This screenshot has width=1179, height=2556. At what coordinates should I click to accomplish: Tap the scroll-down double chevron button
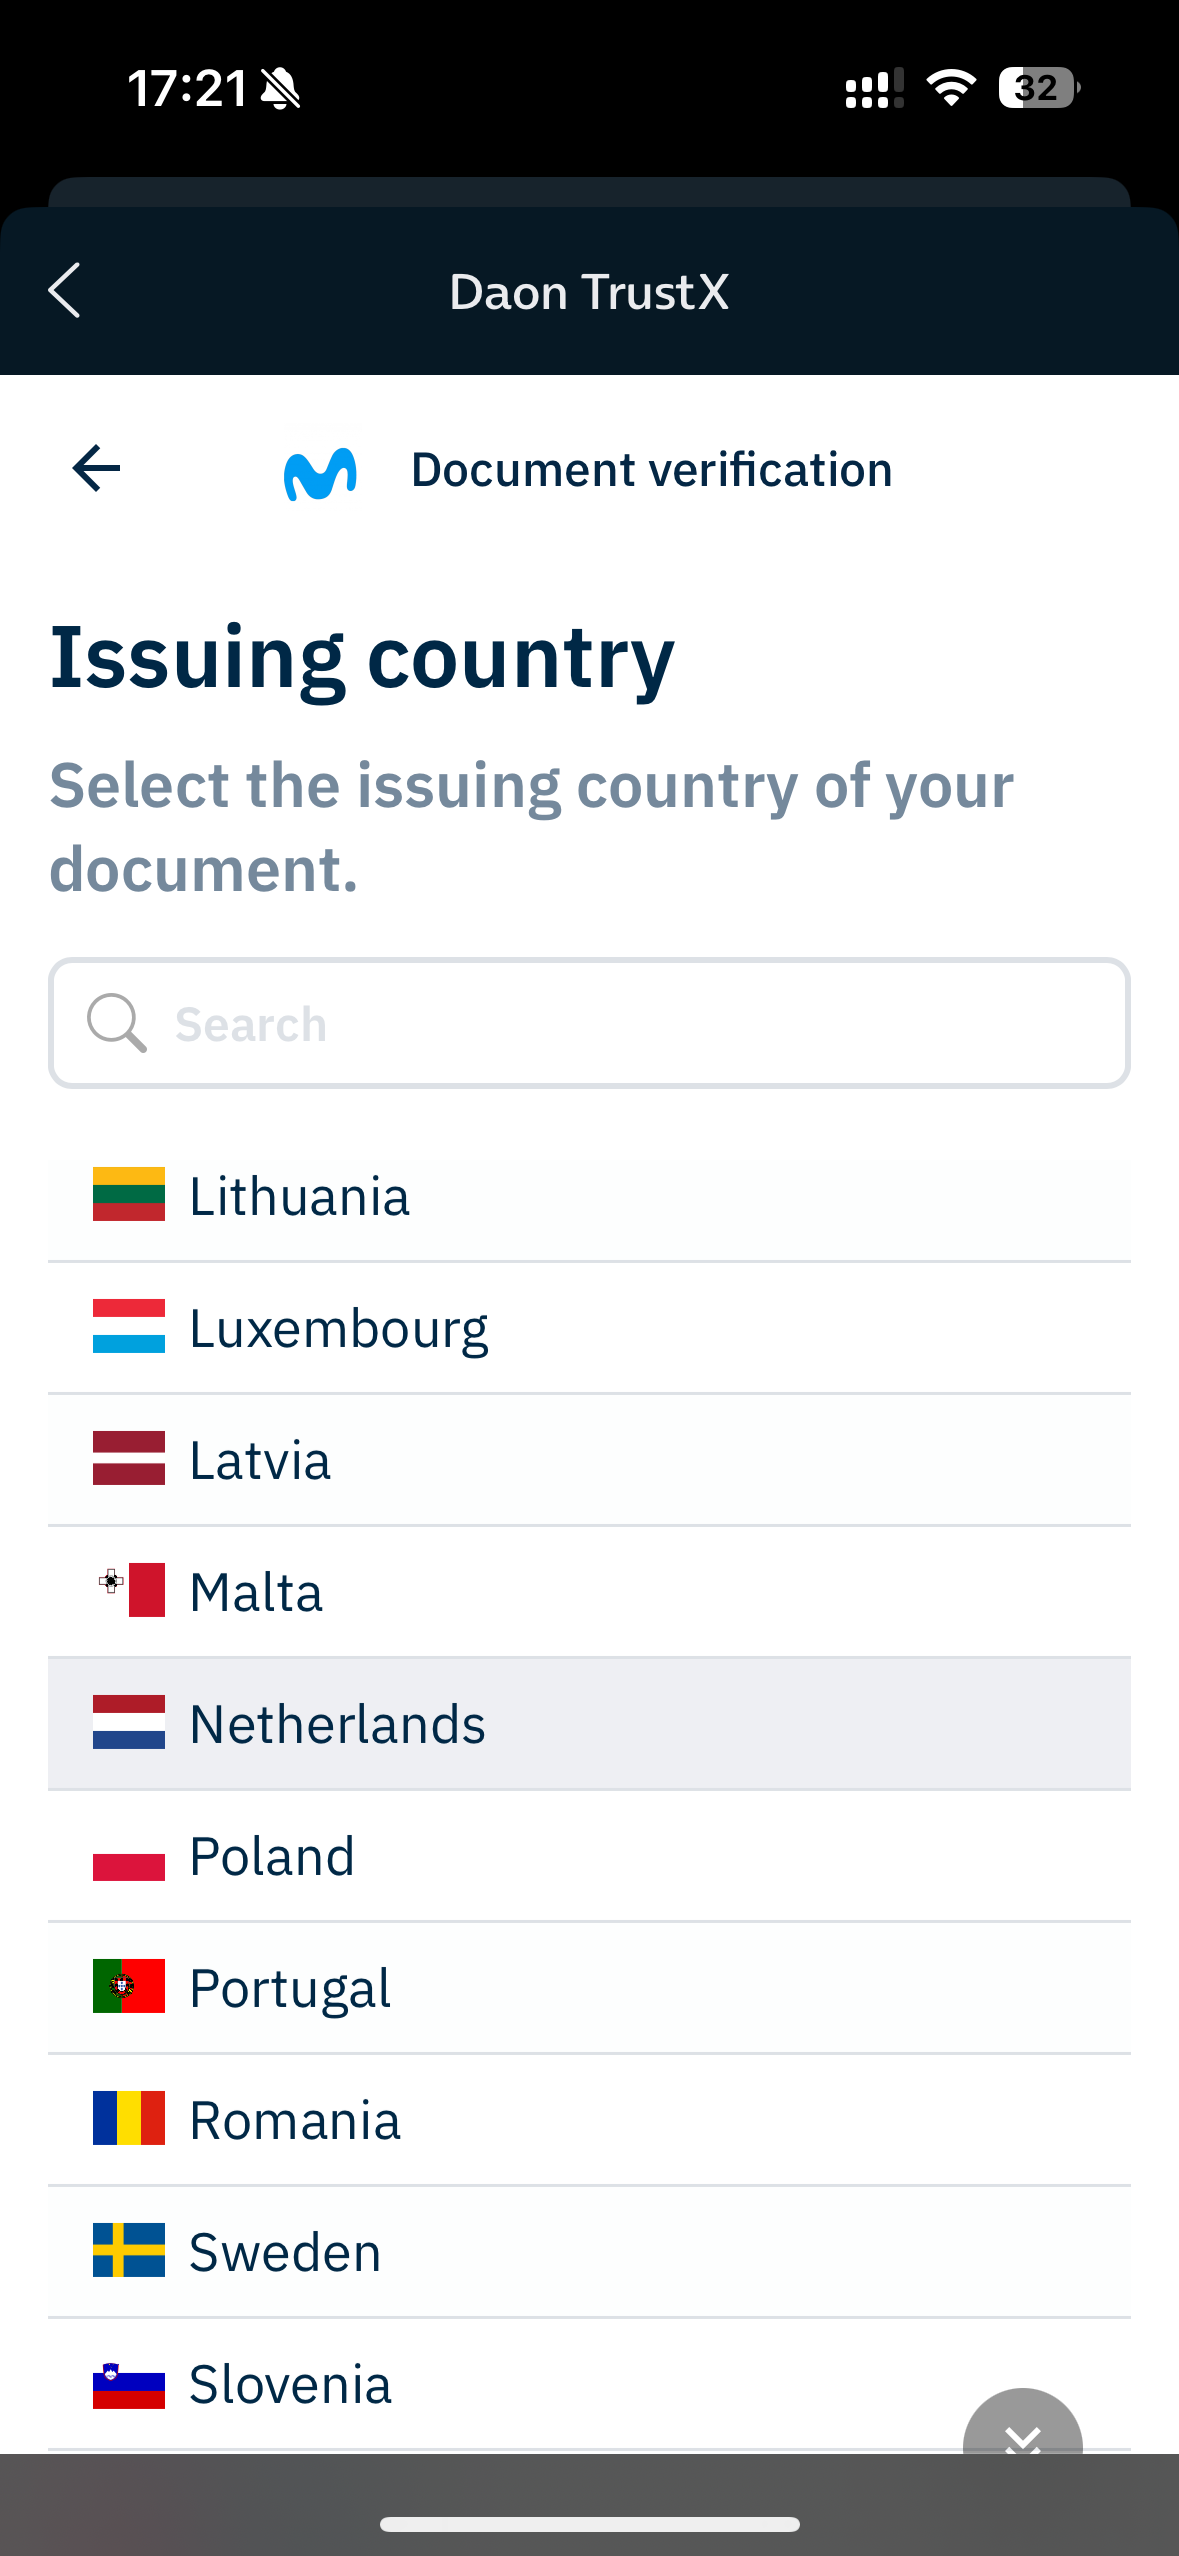pos(1021,2432)
